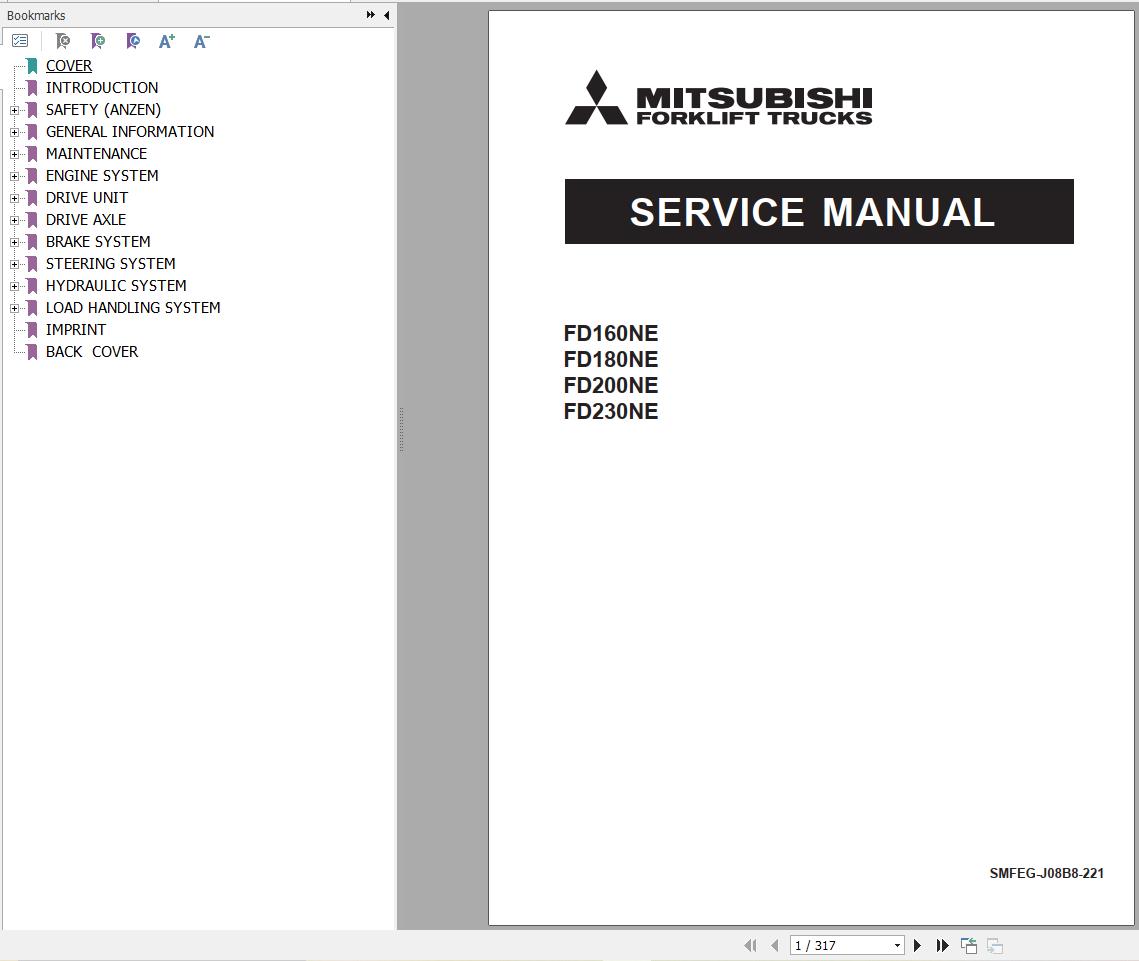Click the double-arrow expand panel icon

pyautogui.click(x=370, y=15)
